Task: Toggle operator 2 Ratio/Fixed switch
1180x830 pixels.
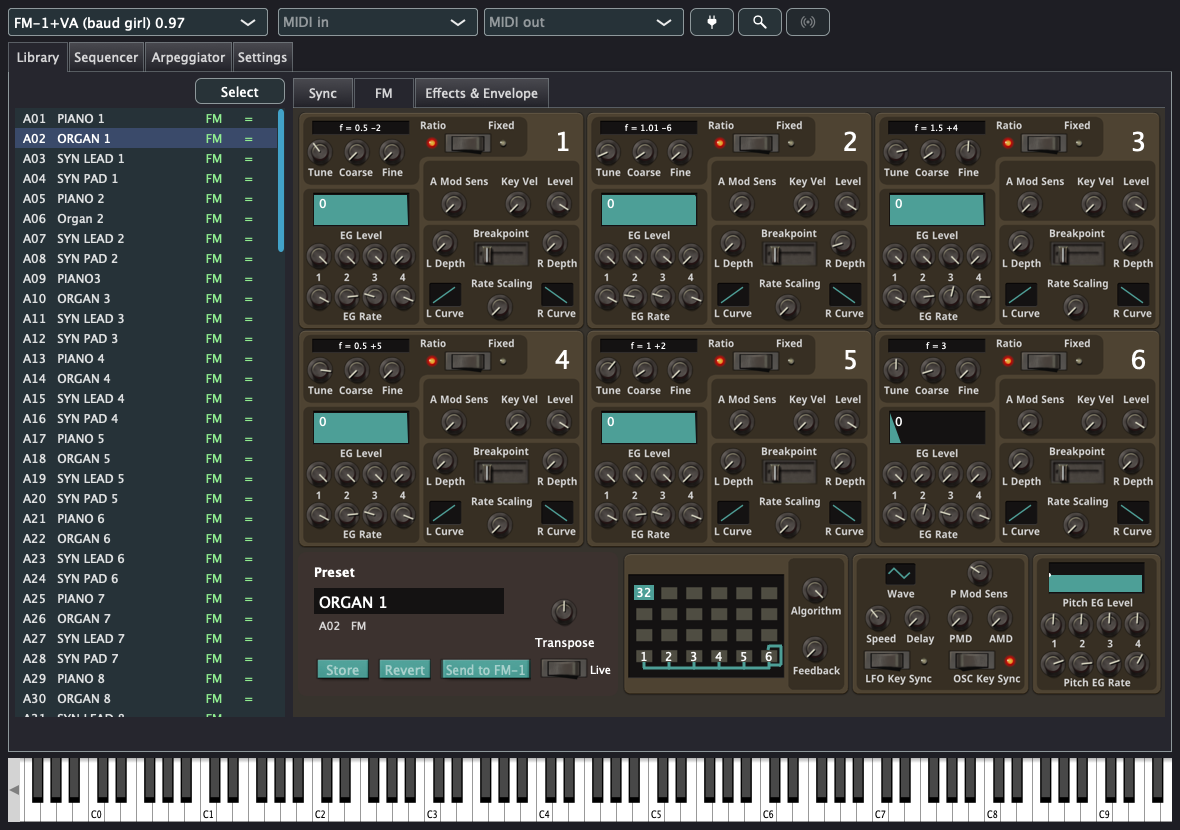Action: tap(756, 143)
